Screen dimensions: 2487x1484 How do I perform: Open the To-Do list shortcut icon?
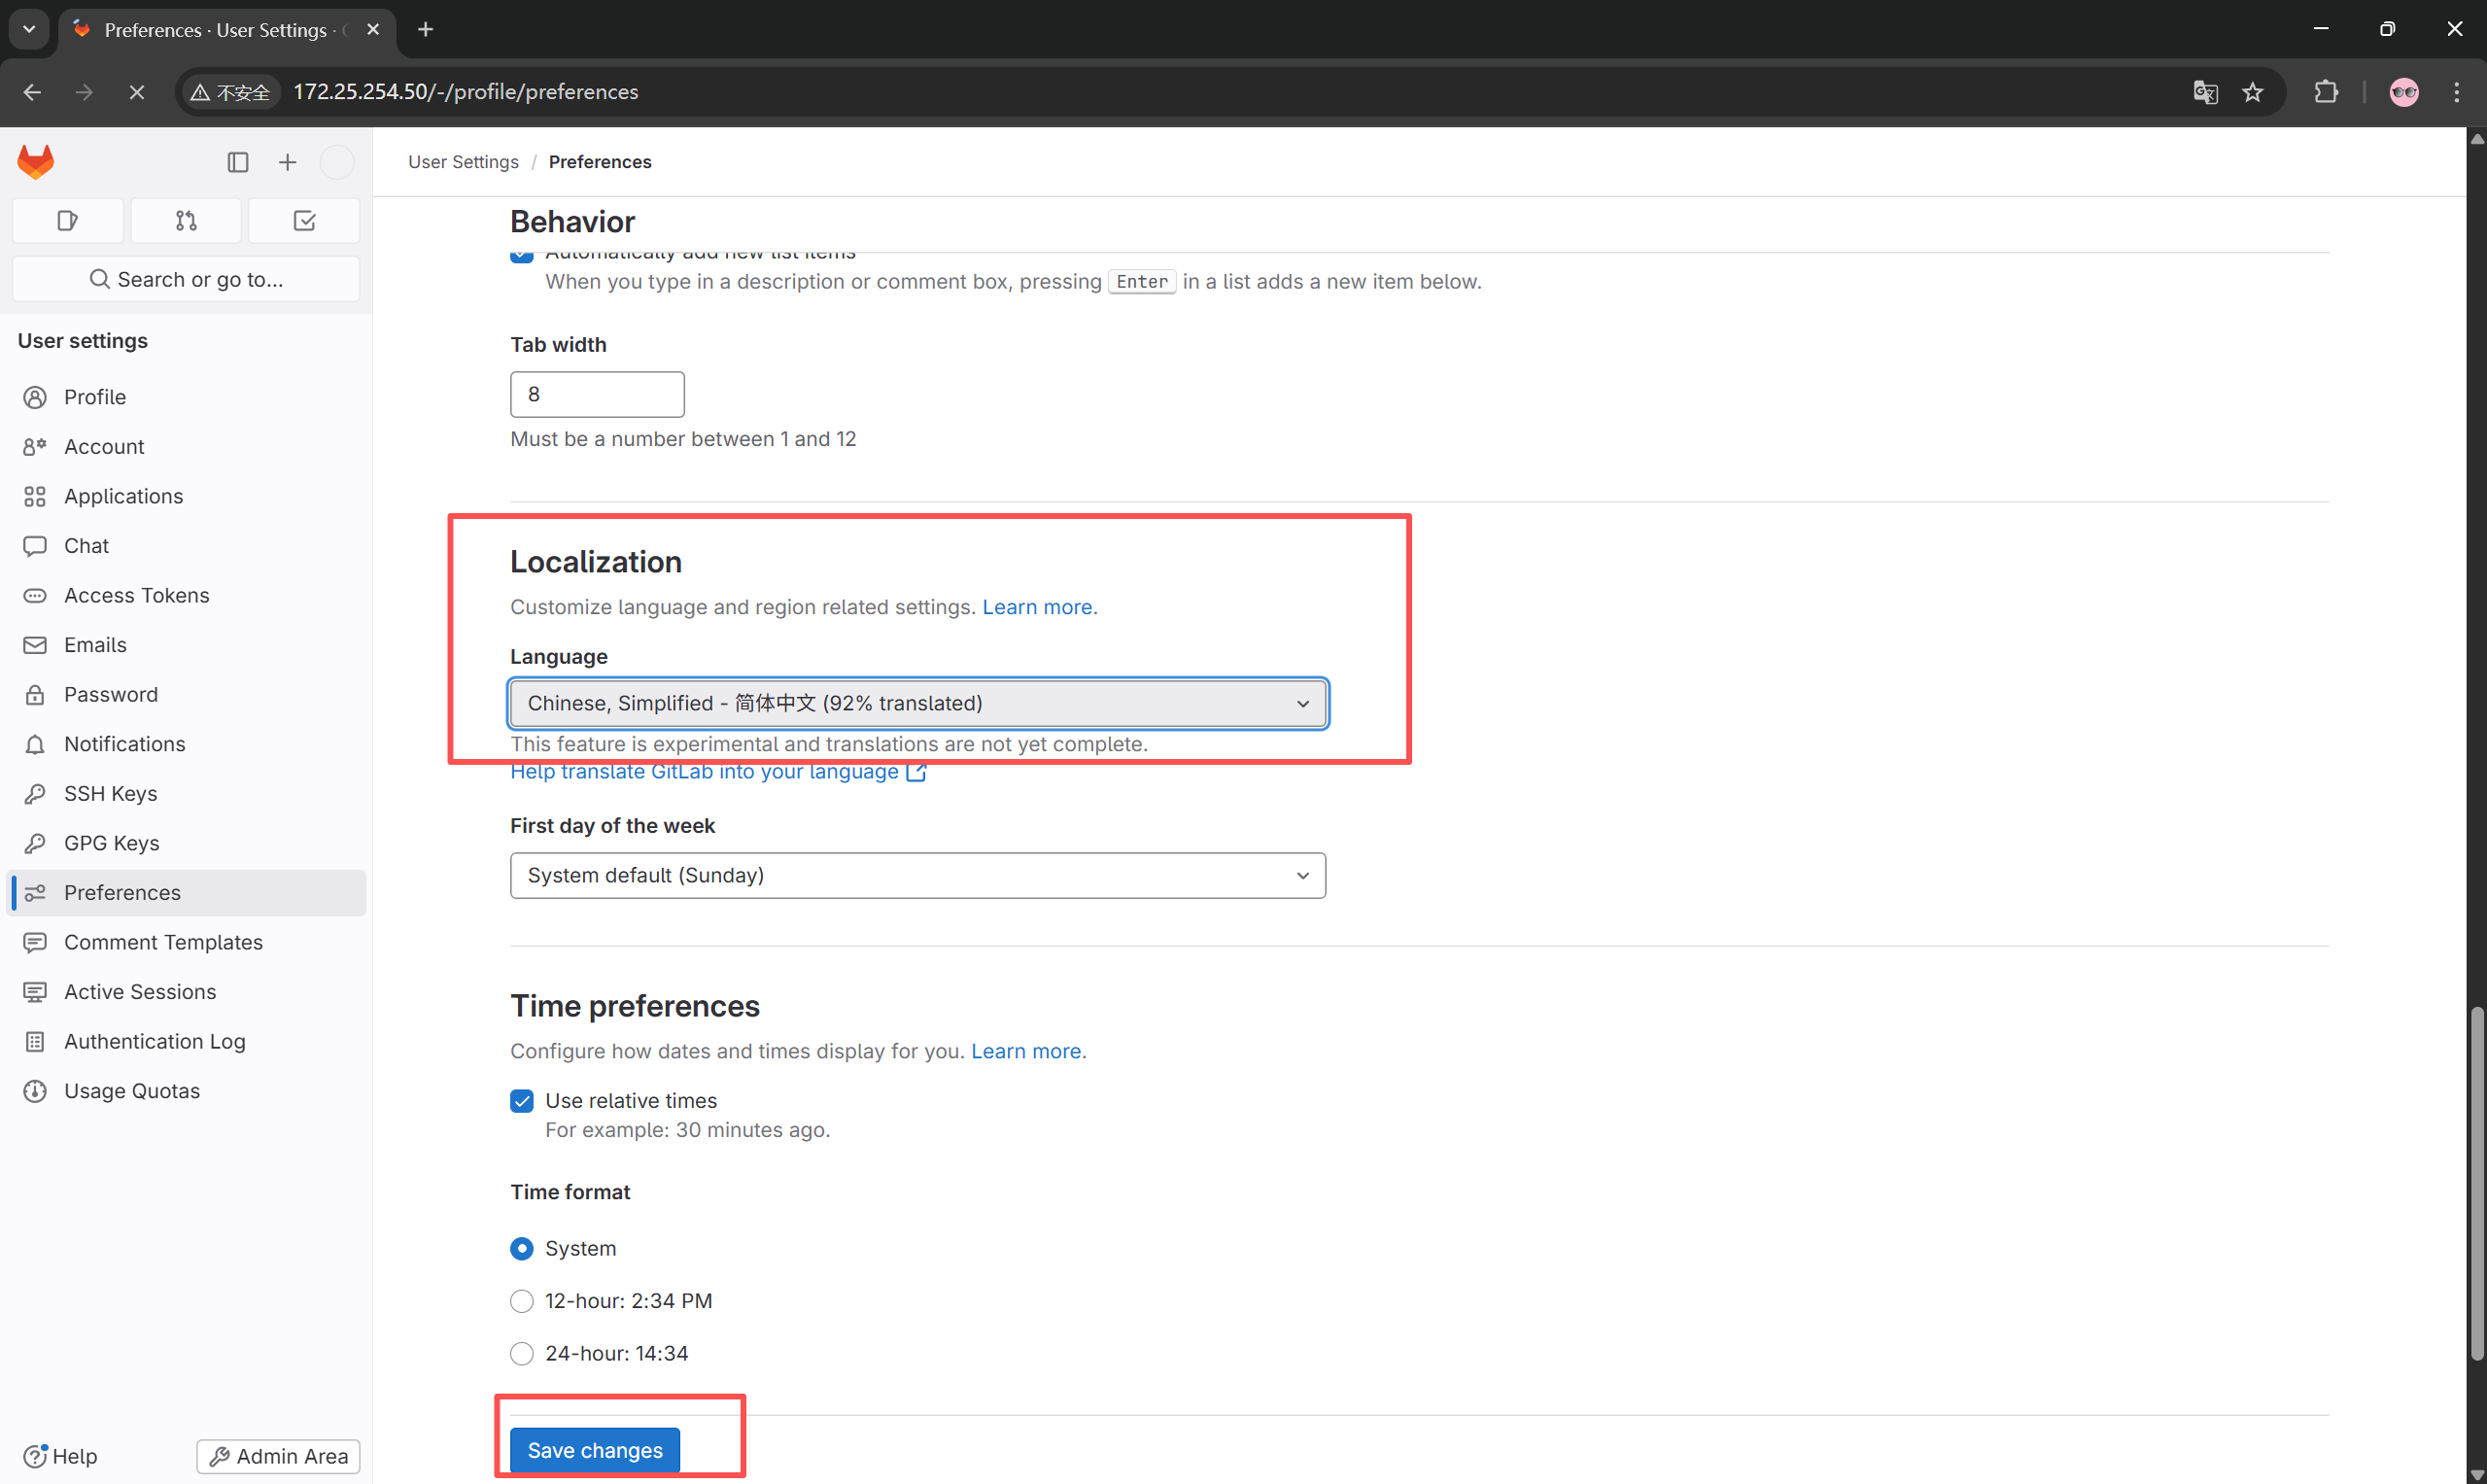click(x=304, y=220)
